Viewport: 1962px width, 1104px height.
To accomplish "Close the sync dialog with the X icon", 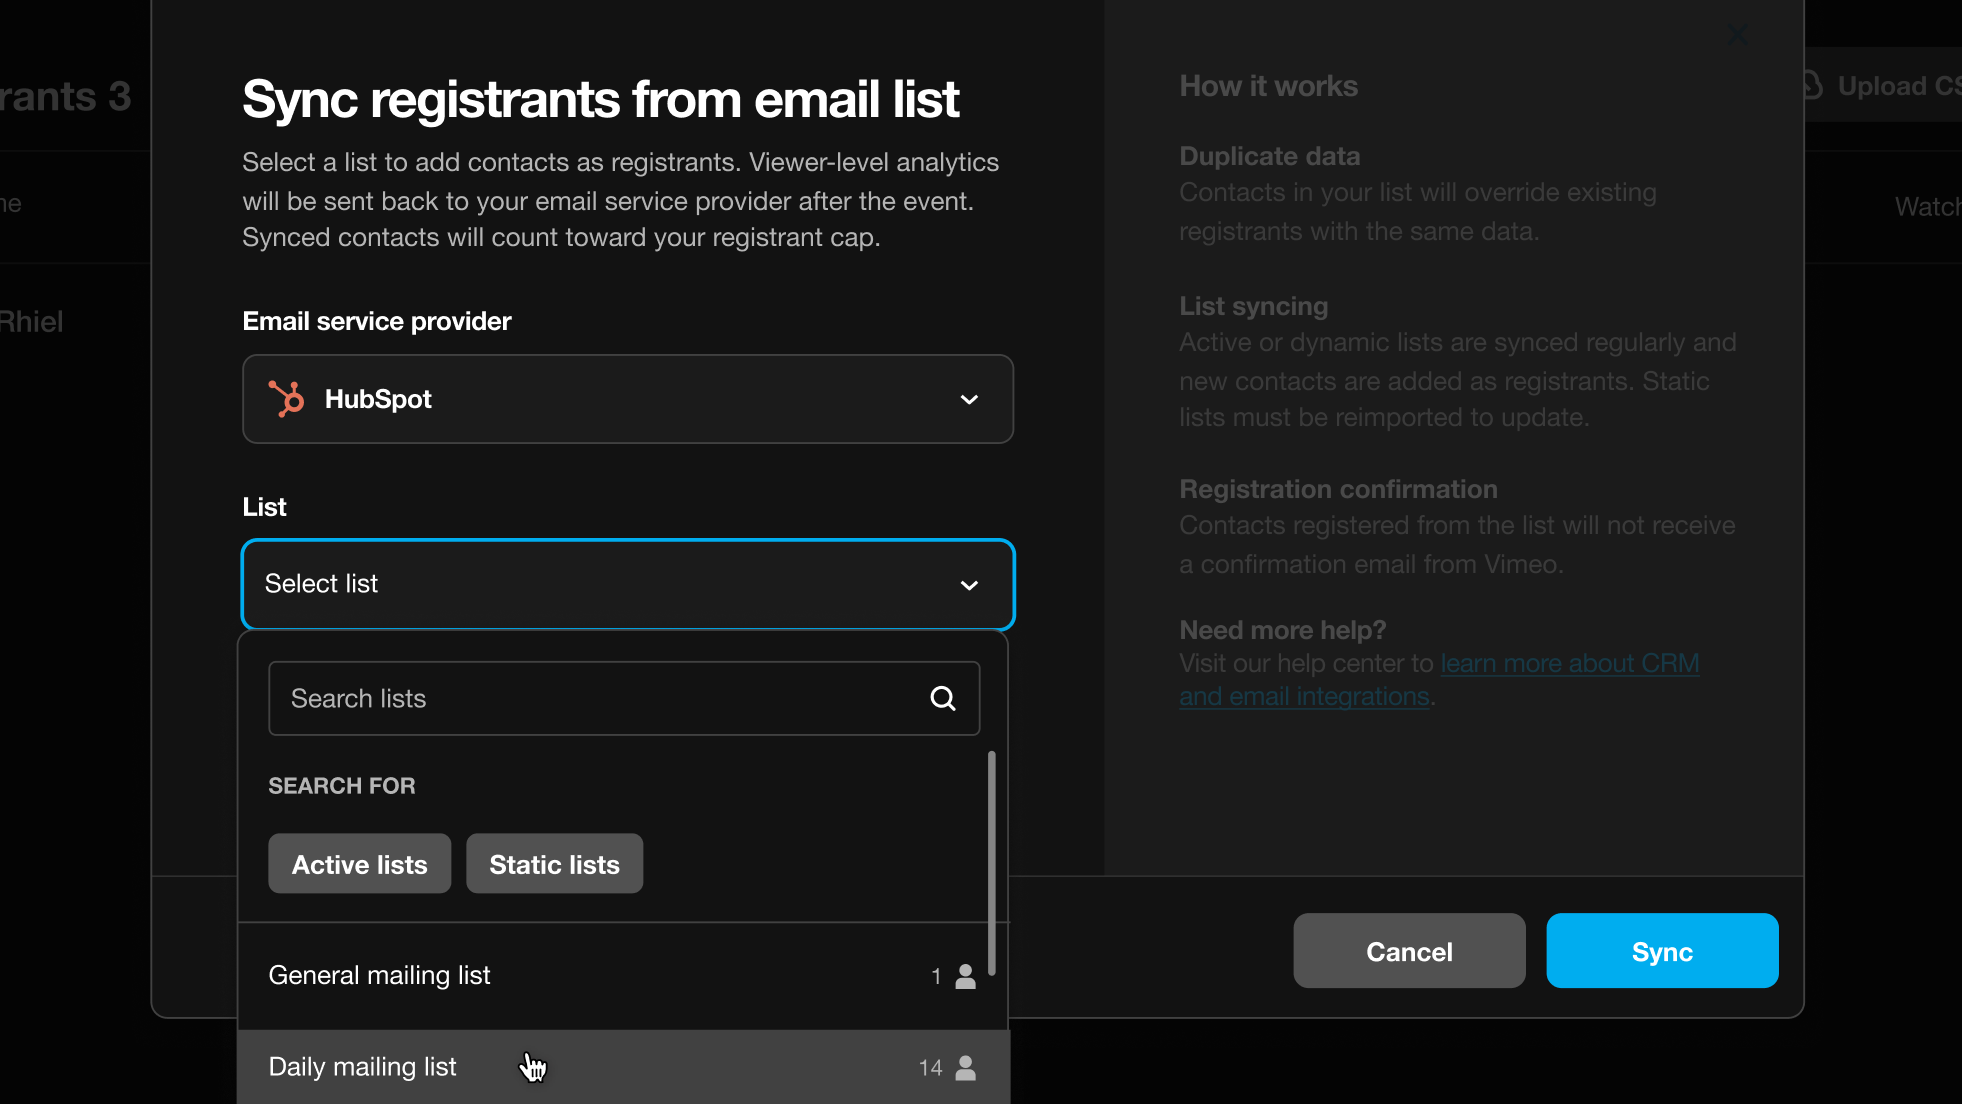I will 1738,35.
